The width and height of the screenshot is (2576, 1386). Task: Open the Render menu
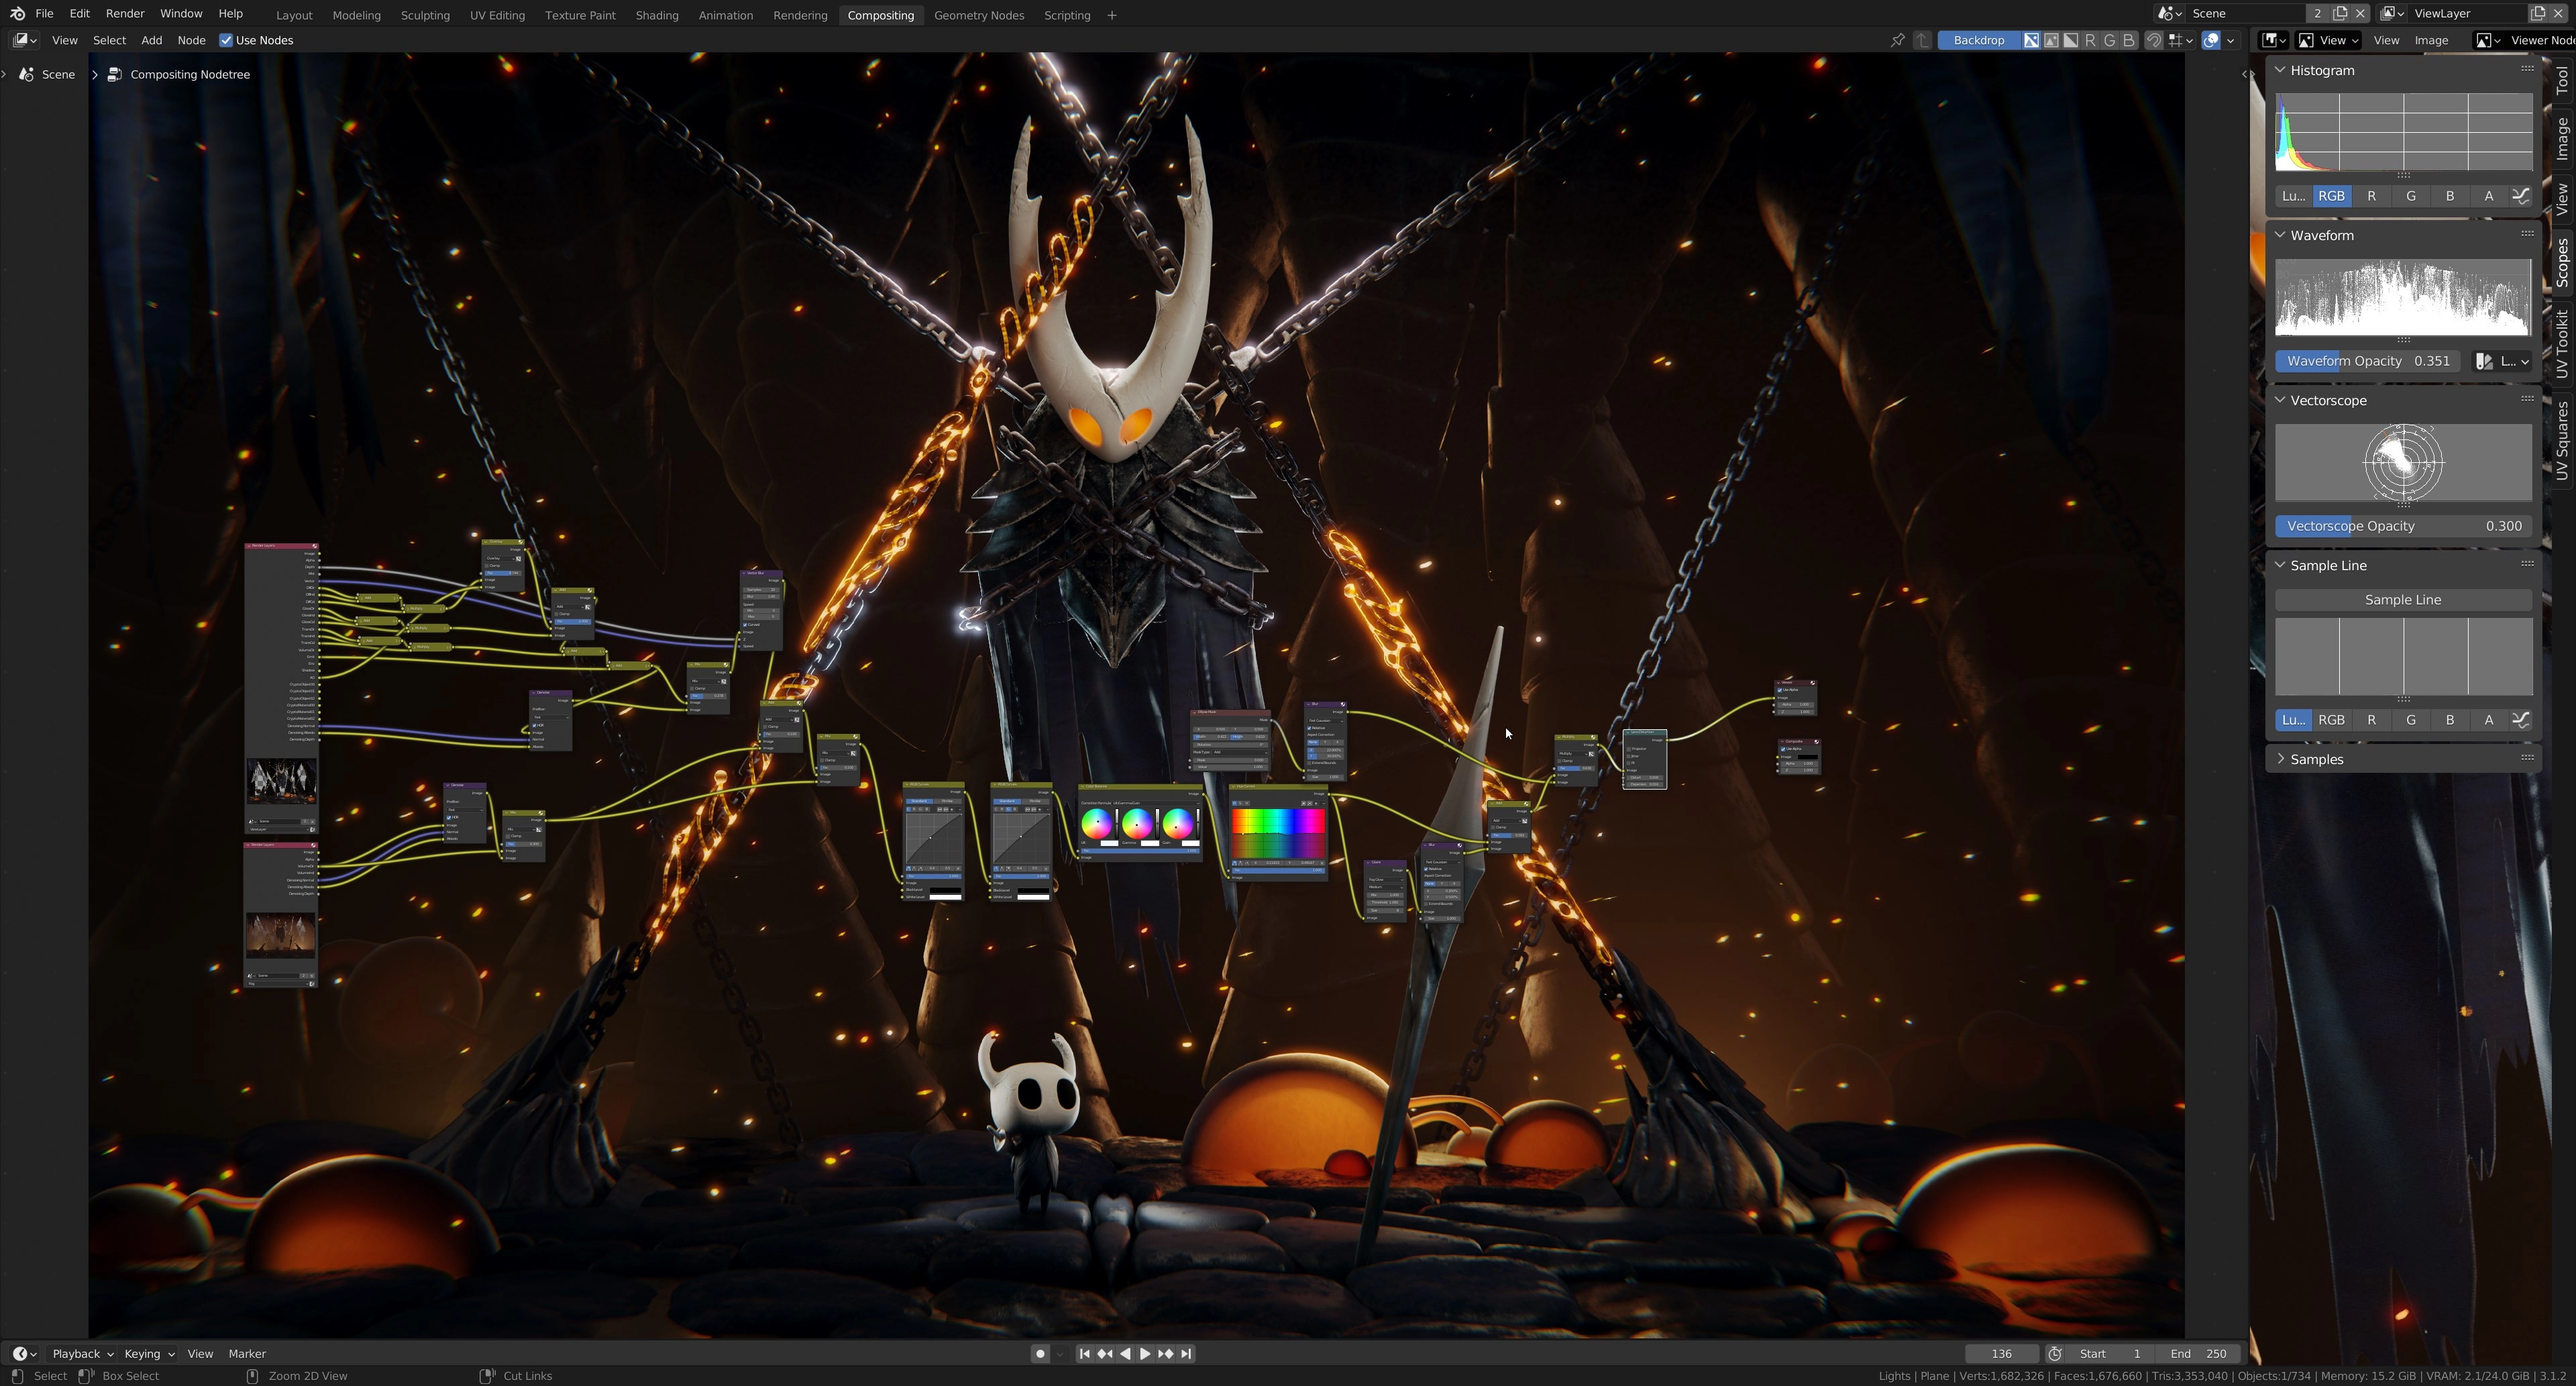[x=125, y=14]
